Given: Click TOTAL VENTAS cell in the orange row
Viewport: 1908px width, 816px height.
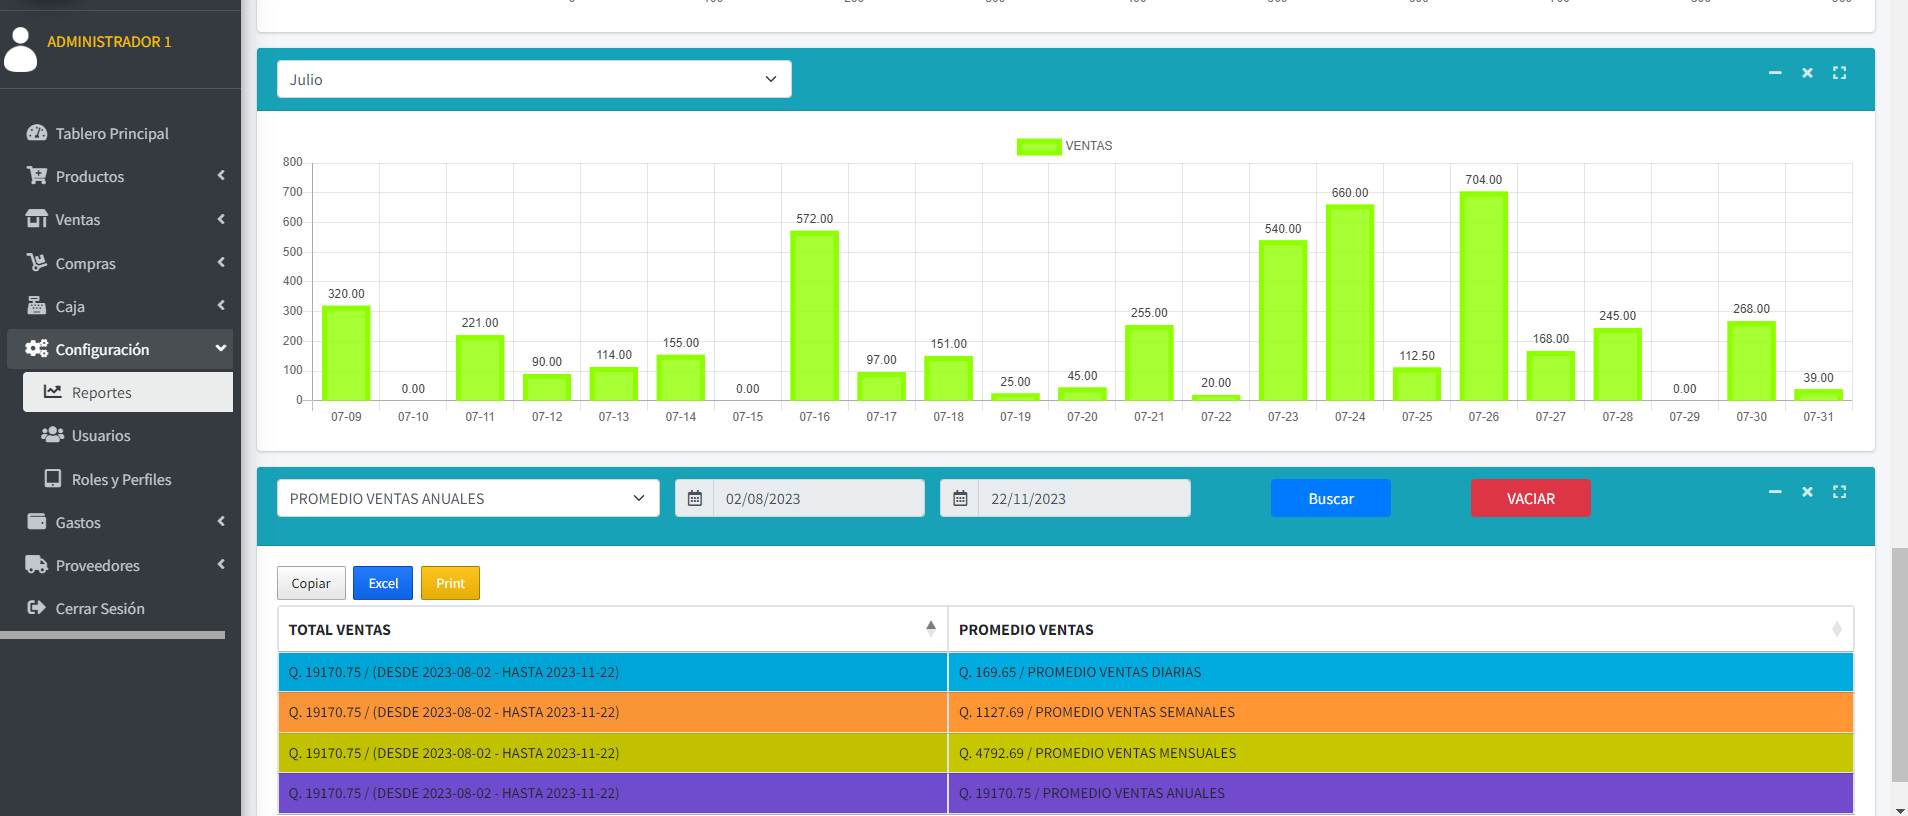Looking at the screenshot, I should [x=613, y=712].
